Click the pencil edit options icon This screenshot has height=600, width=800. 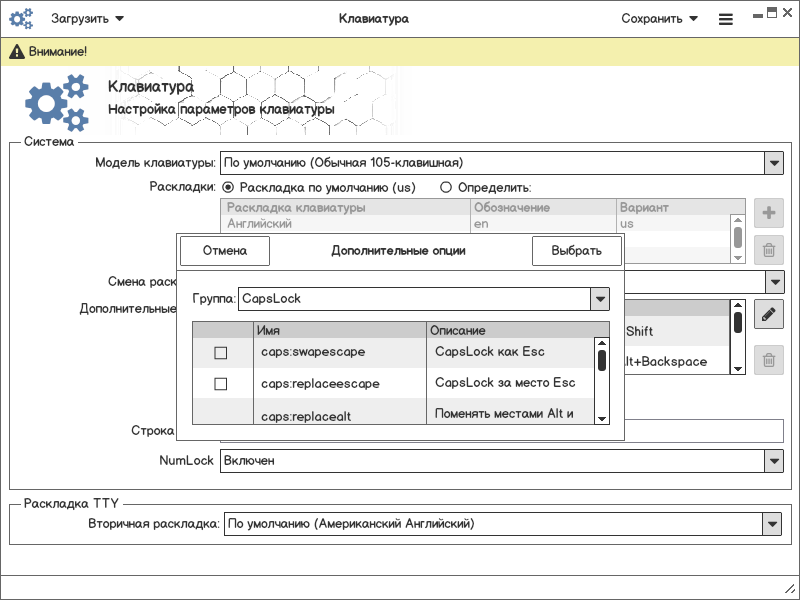[x=768, y=315]
